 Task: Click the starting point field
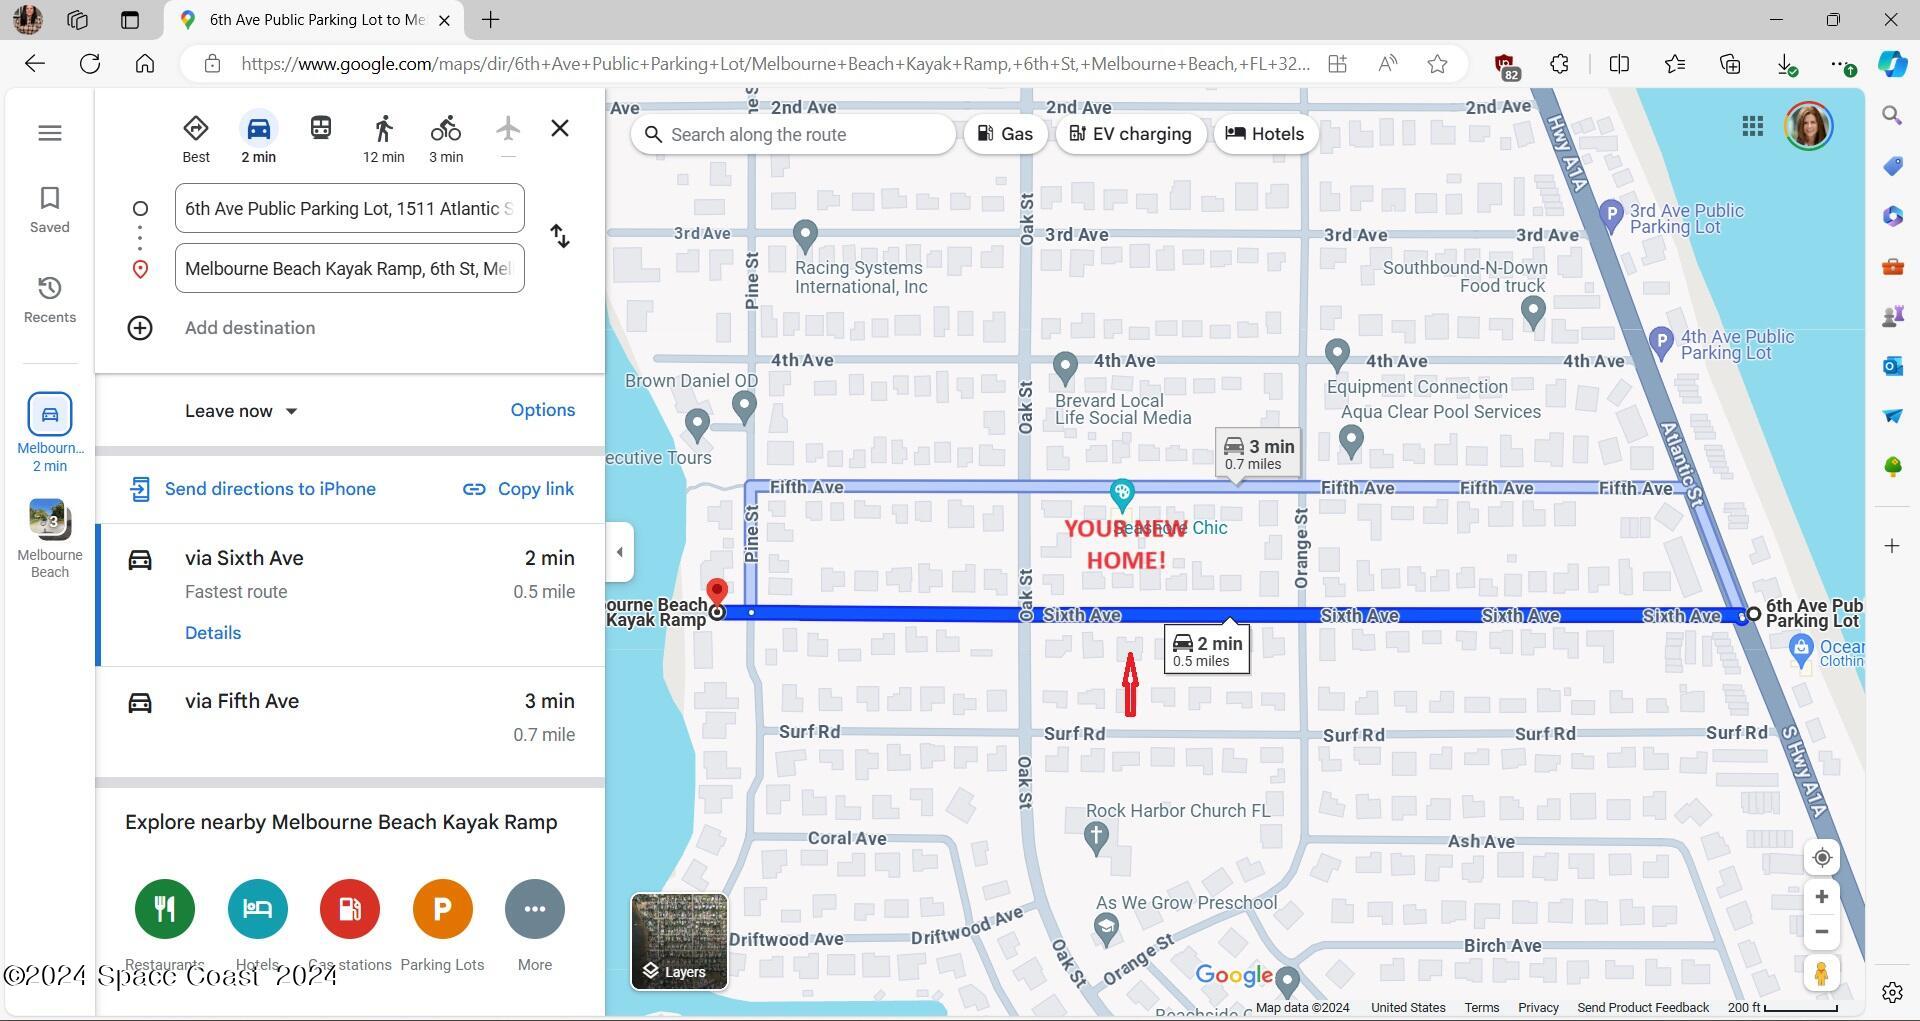click(x=349, y=208)
